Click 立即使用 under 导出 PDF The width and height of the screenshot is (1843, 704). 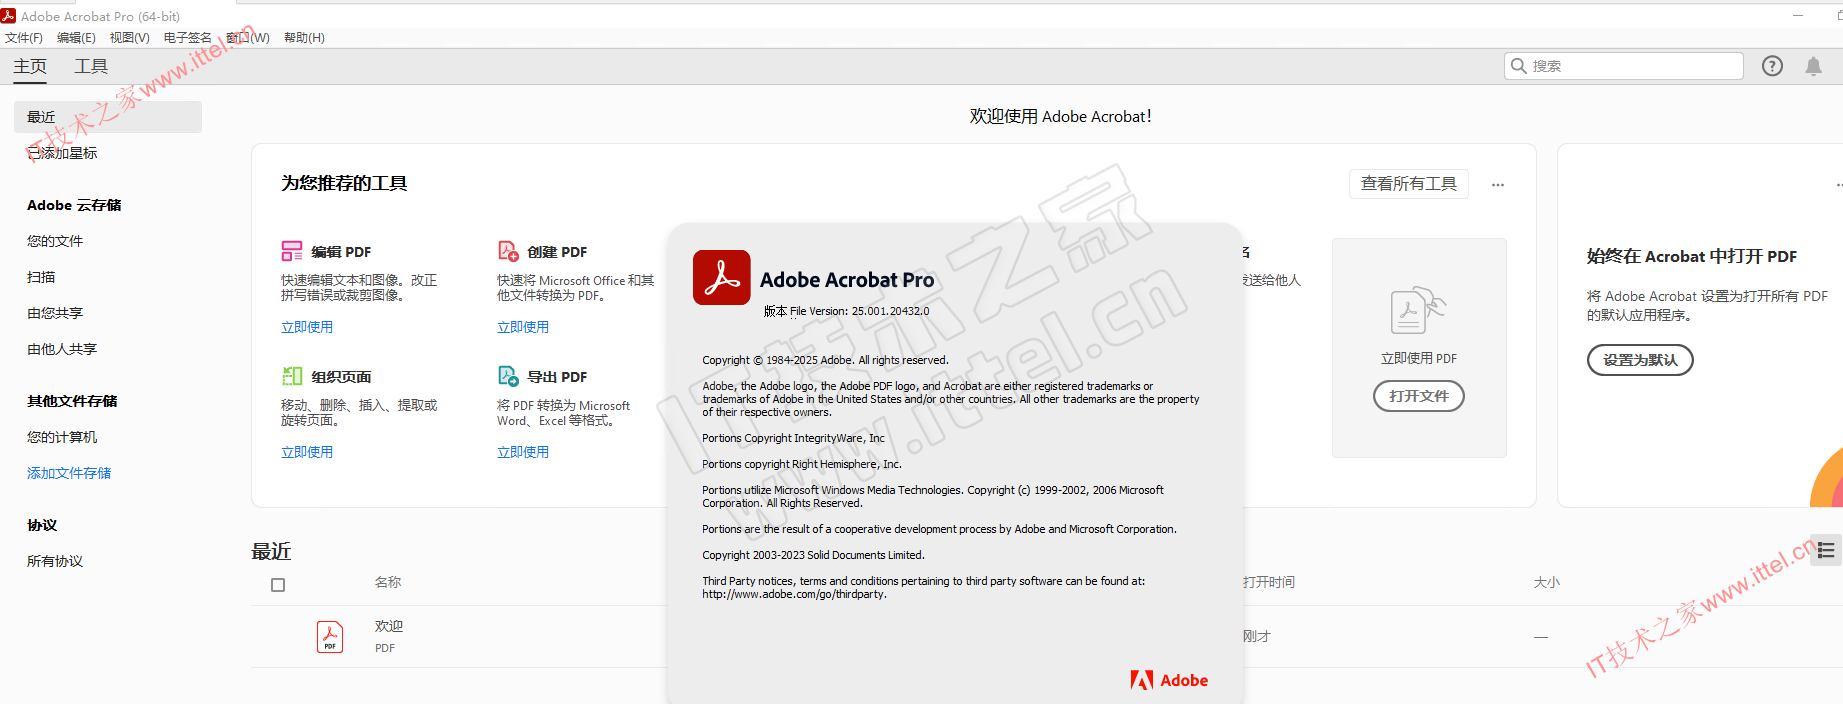[523, 452]
